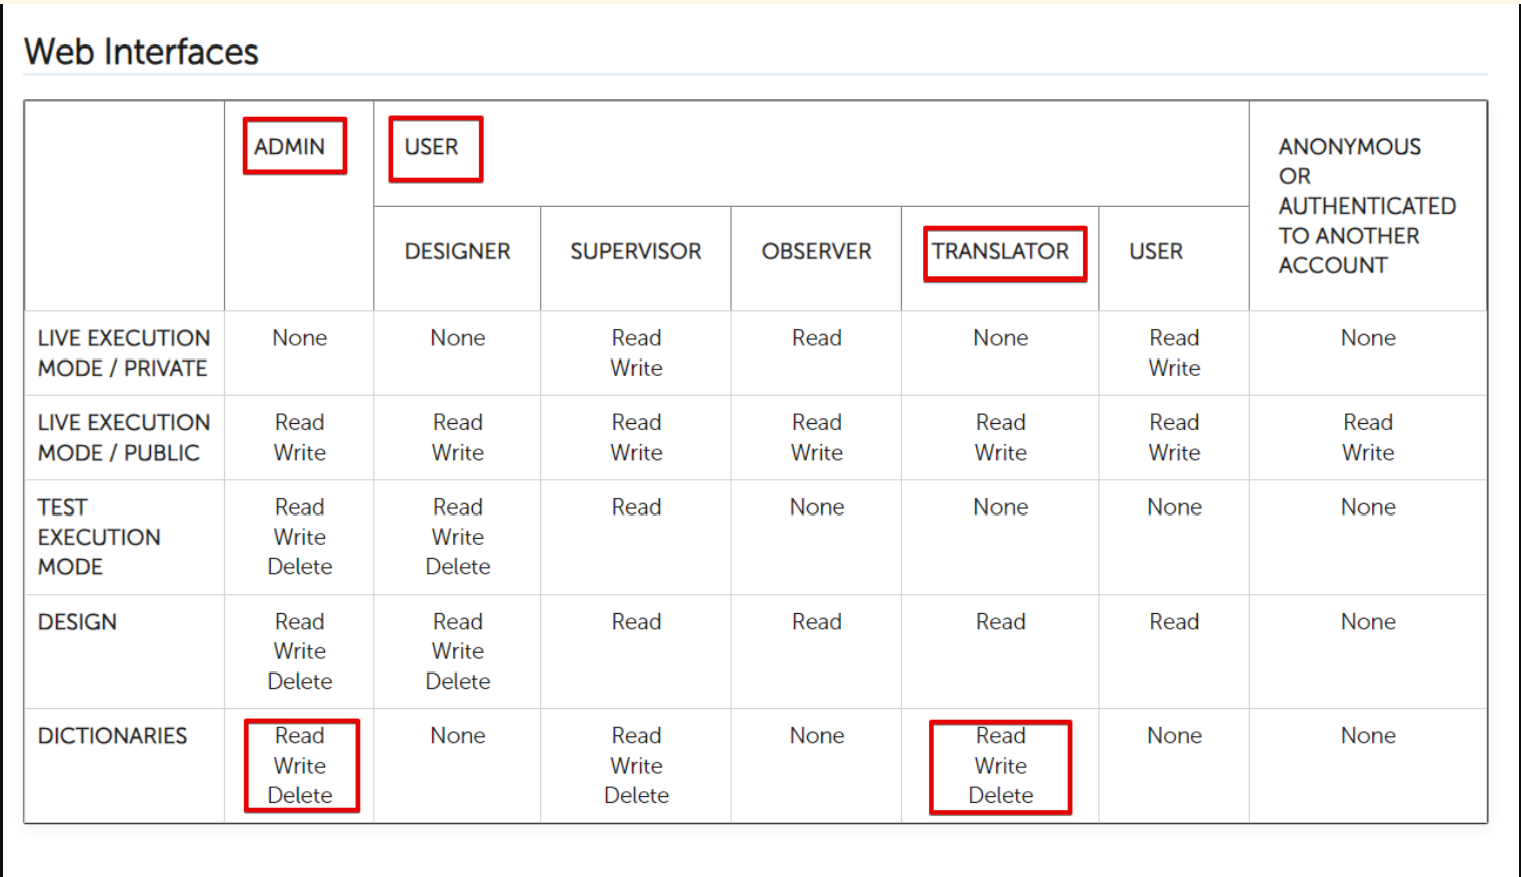This screenshot has width=1521, height=877.
Task: Select USER sub-column Read Write in PRIVATE row
Action: [1174, 353]
